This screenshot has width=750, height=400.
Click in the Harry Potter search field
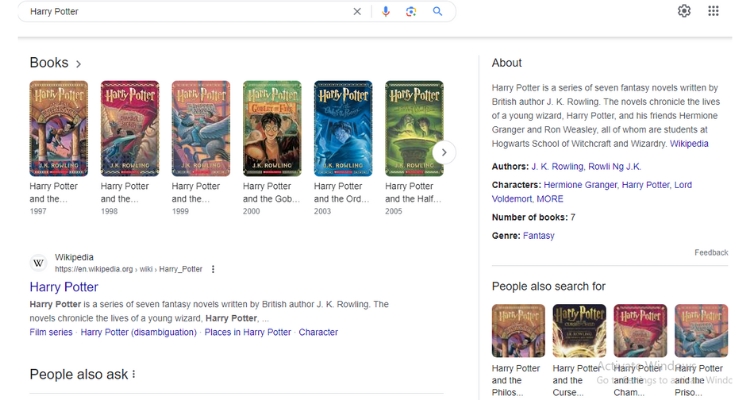pos(180,12)
